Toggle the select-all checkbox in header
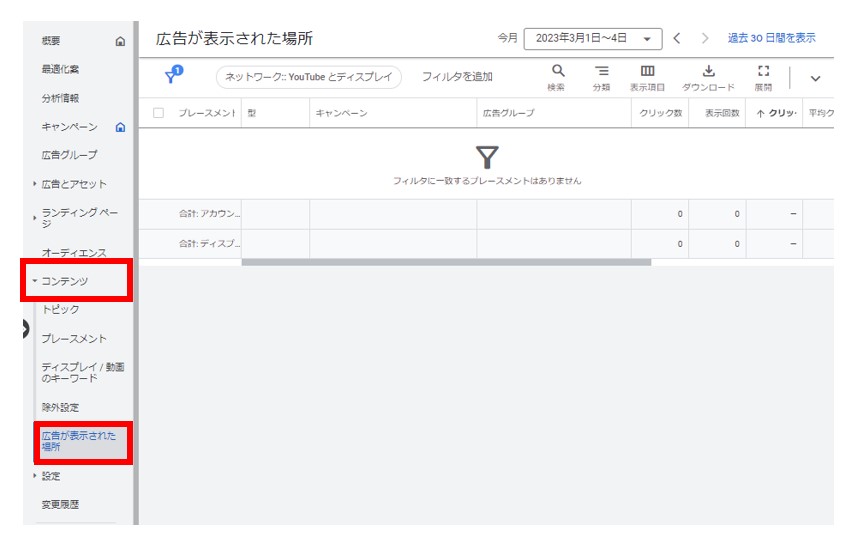 [x=159, y=113]
